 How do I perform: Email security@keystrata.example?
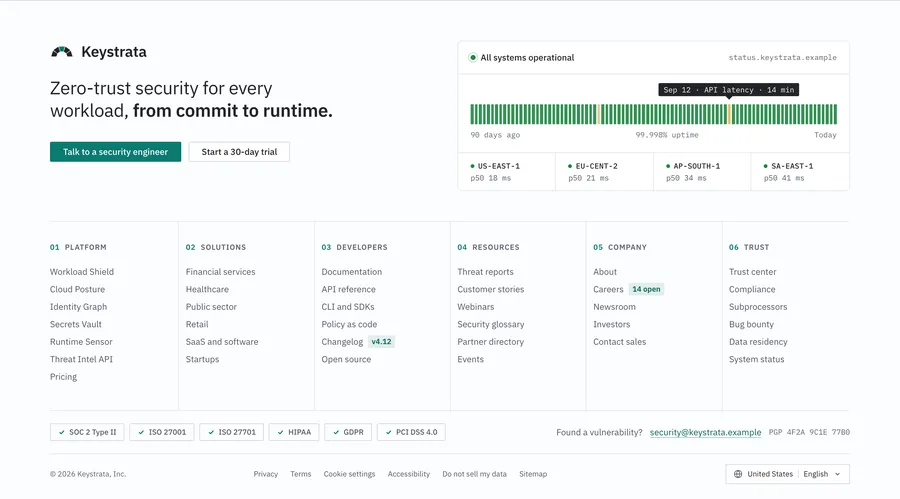pos(705,432)
